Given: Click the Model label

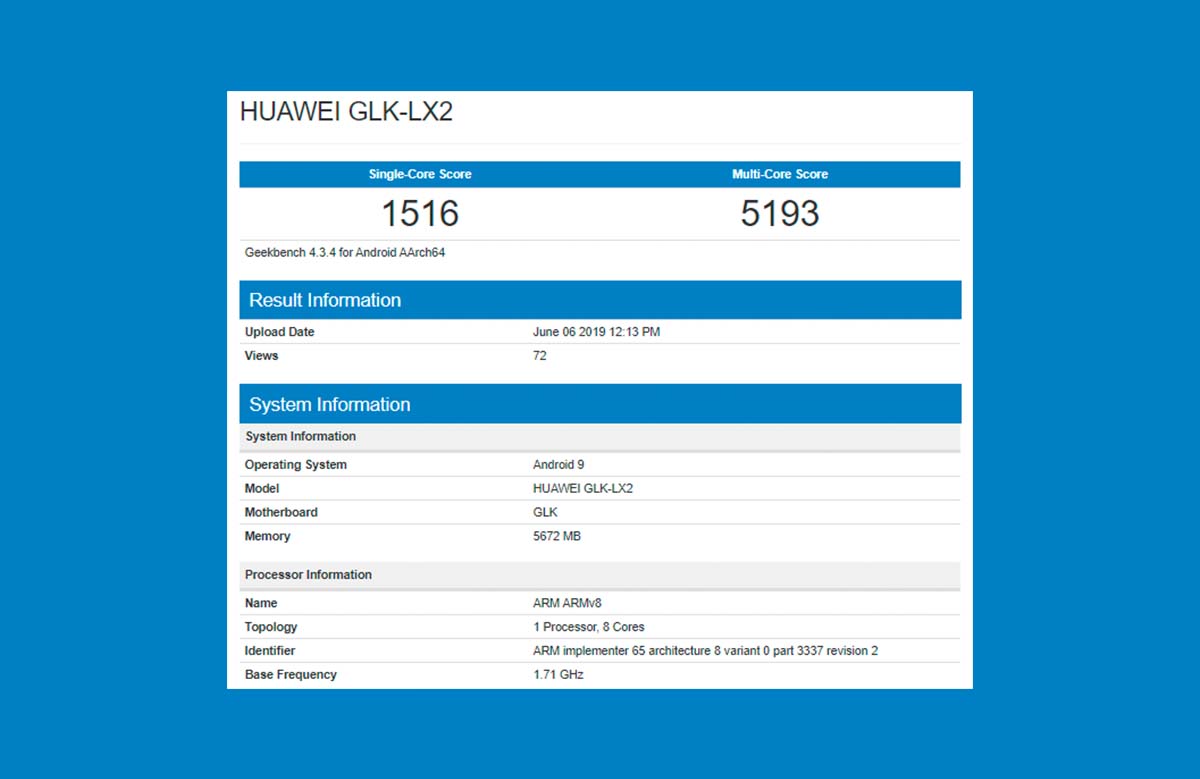Looking at the screenshot, I should 262,489.
